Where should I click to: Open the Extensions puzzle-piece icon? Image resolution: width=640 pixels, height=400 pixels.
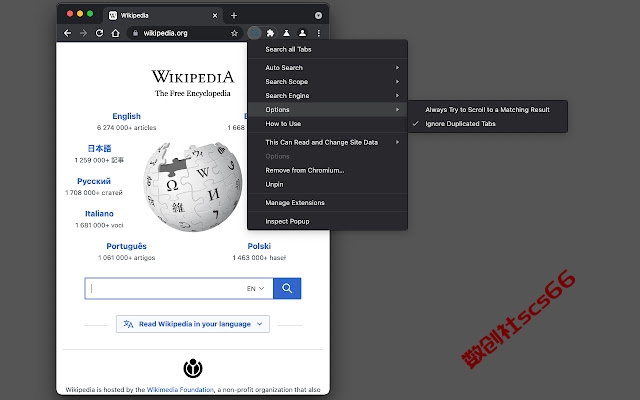[x=270, y=33]
